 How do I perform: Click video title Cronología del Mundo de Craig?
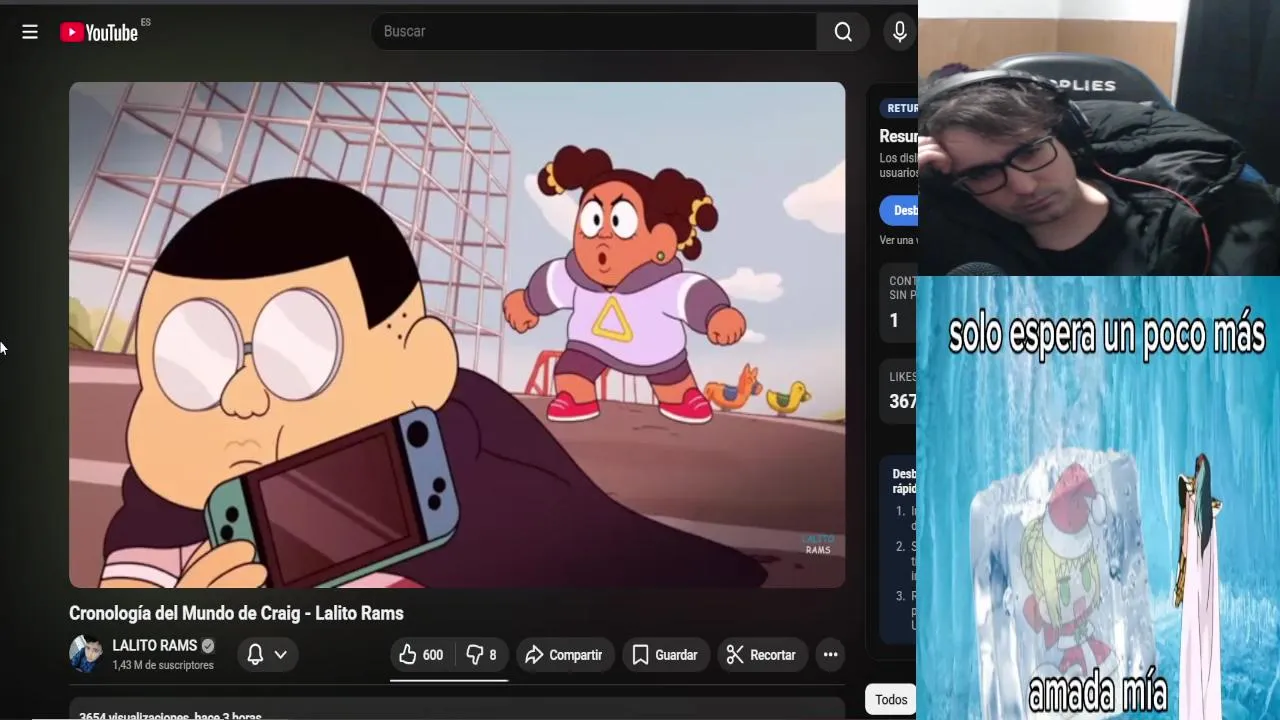(236, 613)
